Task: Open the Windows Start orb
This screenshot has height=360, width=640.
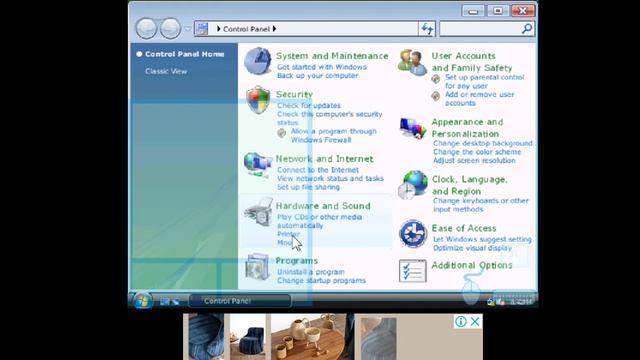Action: coord(142,301)
